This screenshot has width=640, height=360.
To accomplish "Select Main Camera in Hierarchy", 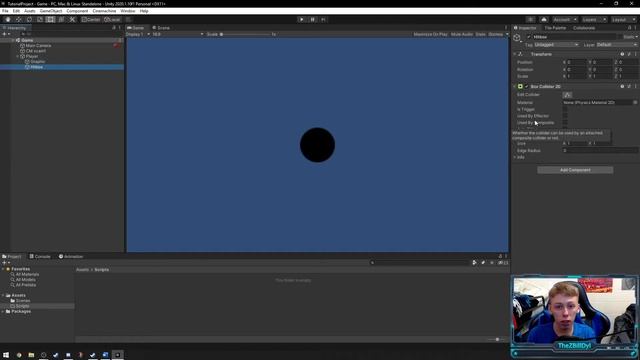I will pos(38,46).
